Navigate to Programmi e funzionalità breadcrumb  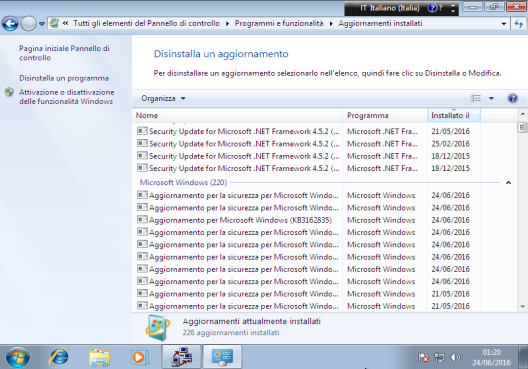pos(279,23)
